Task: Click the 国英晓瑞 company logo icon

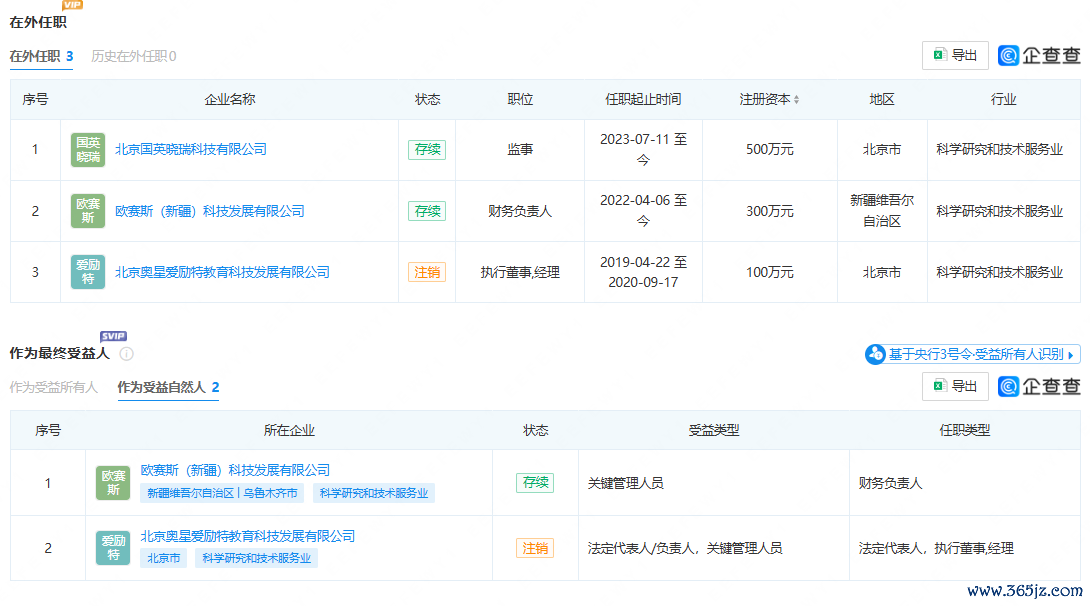Action: coord(88,149)
